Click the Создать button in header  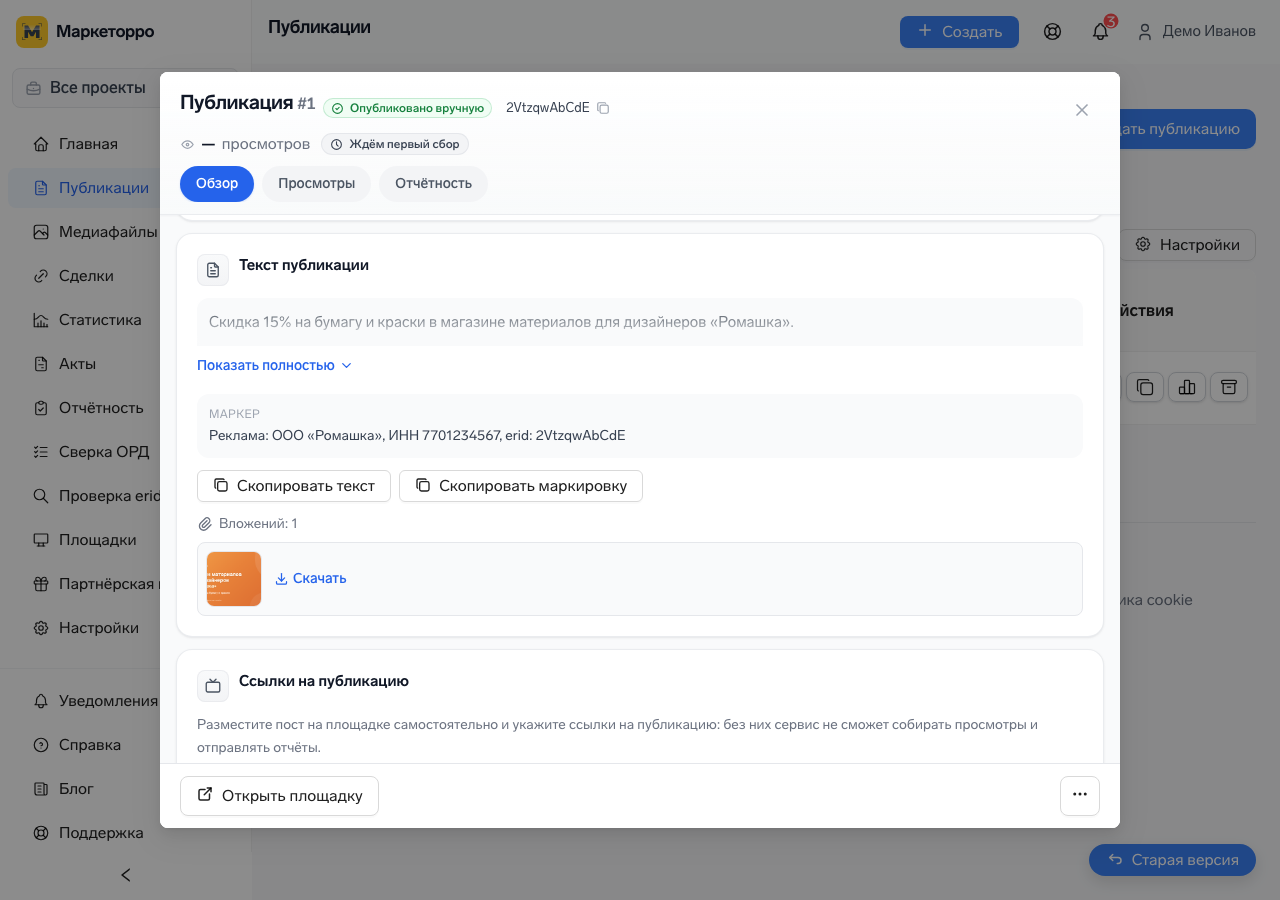[x=959, y=32]
